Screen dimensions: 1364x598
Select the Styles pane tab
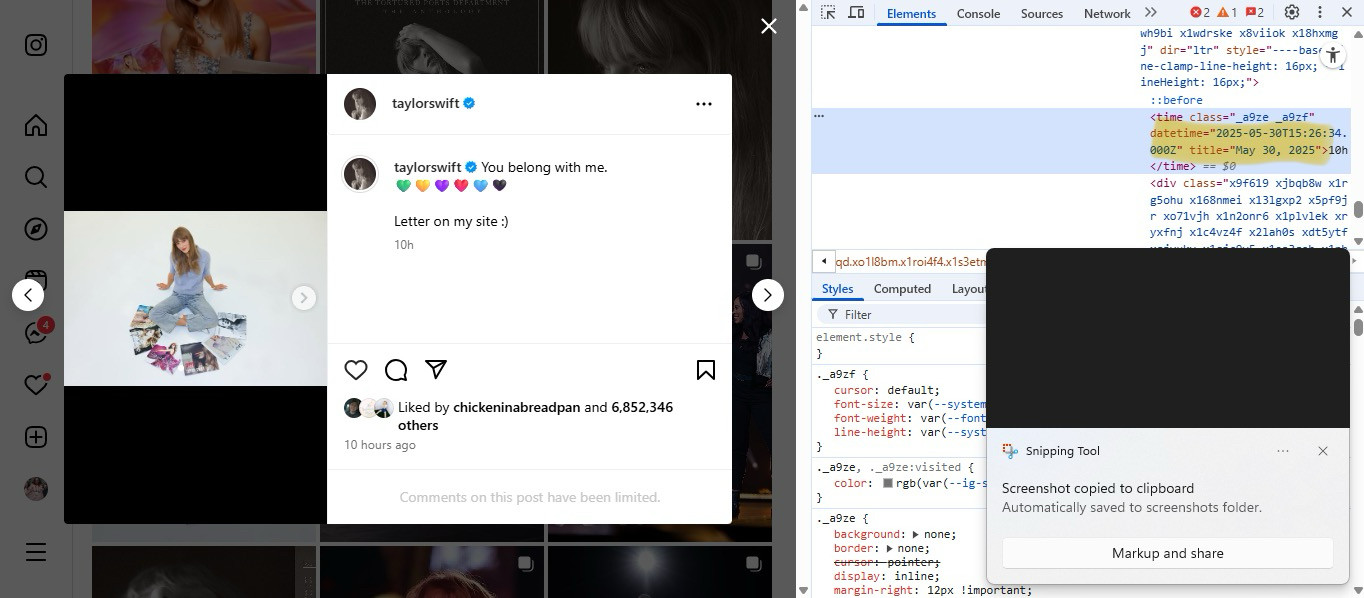point(837,289)
